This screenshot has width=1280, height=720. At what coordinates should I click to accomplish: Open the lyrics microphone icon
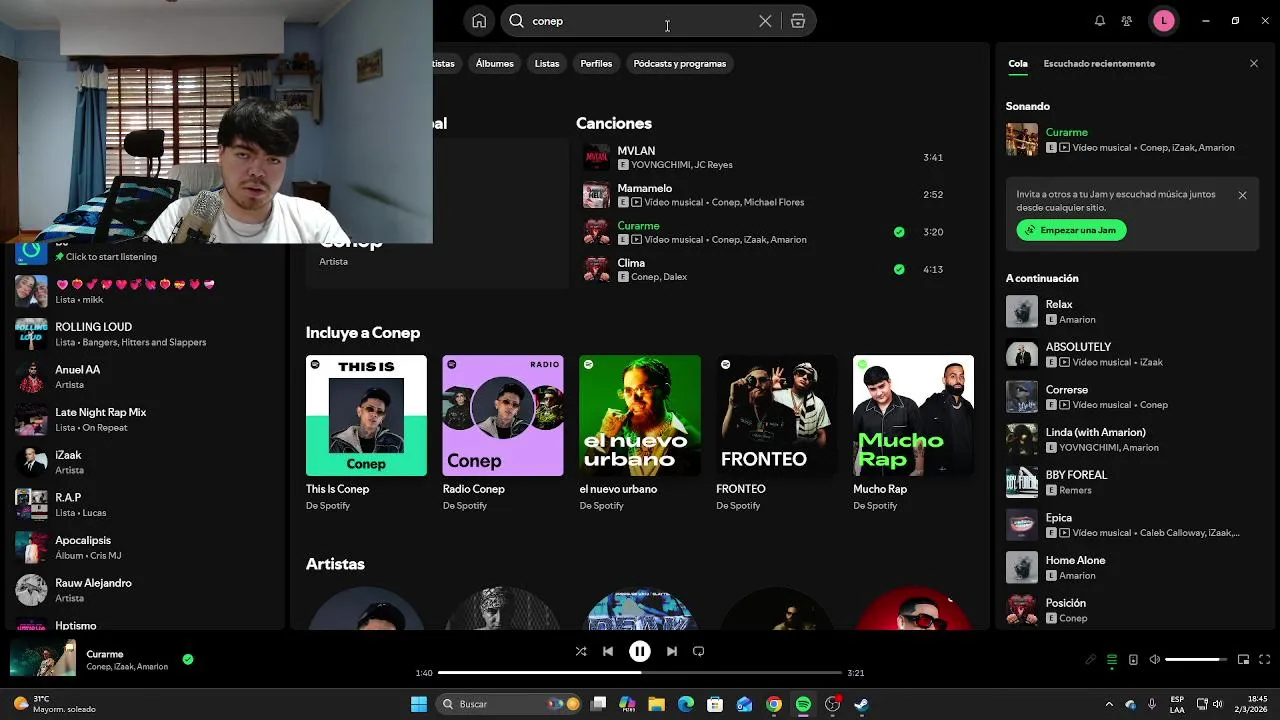tap(1091, 660)
